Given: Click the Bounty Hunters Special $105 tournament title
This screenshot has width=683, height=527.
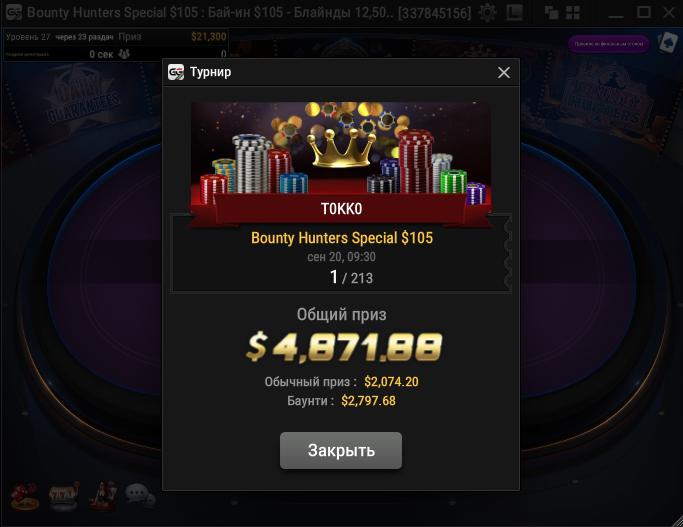Looking at the screenshot, I should (342, 238).
